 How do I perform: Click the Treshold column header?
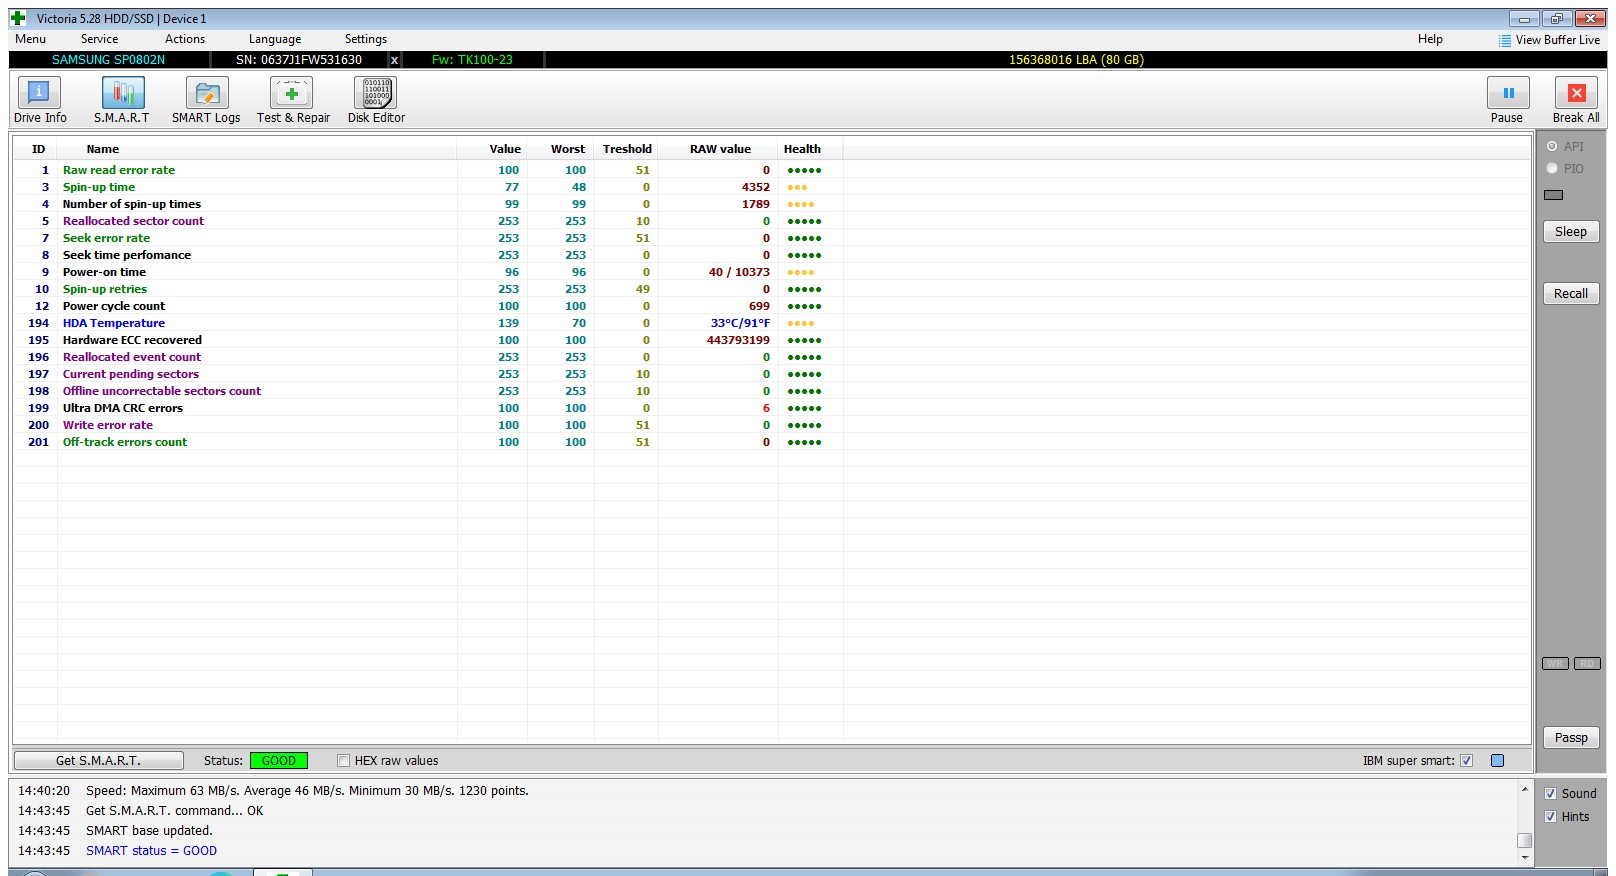pos(627,149)
